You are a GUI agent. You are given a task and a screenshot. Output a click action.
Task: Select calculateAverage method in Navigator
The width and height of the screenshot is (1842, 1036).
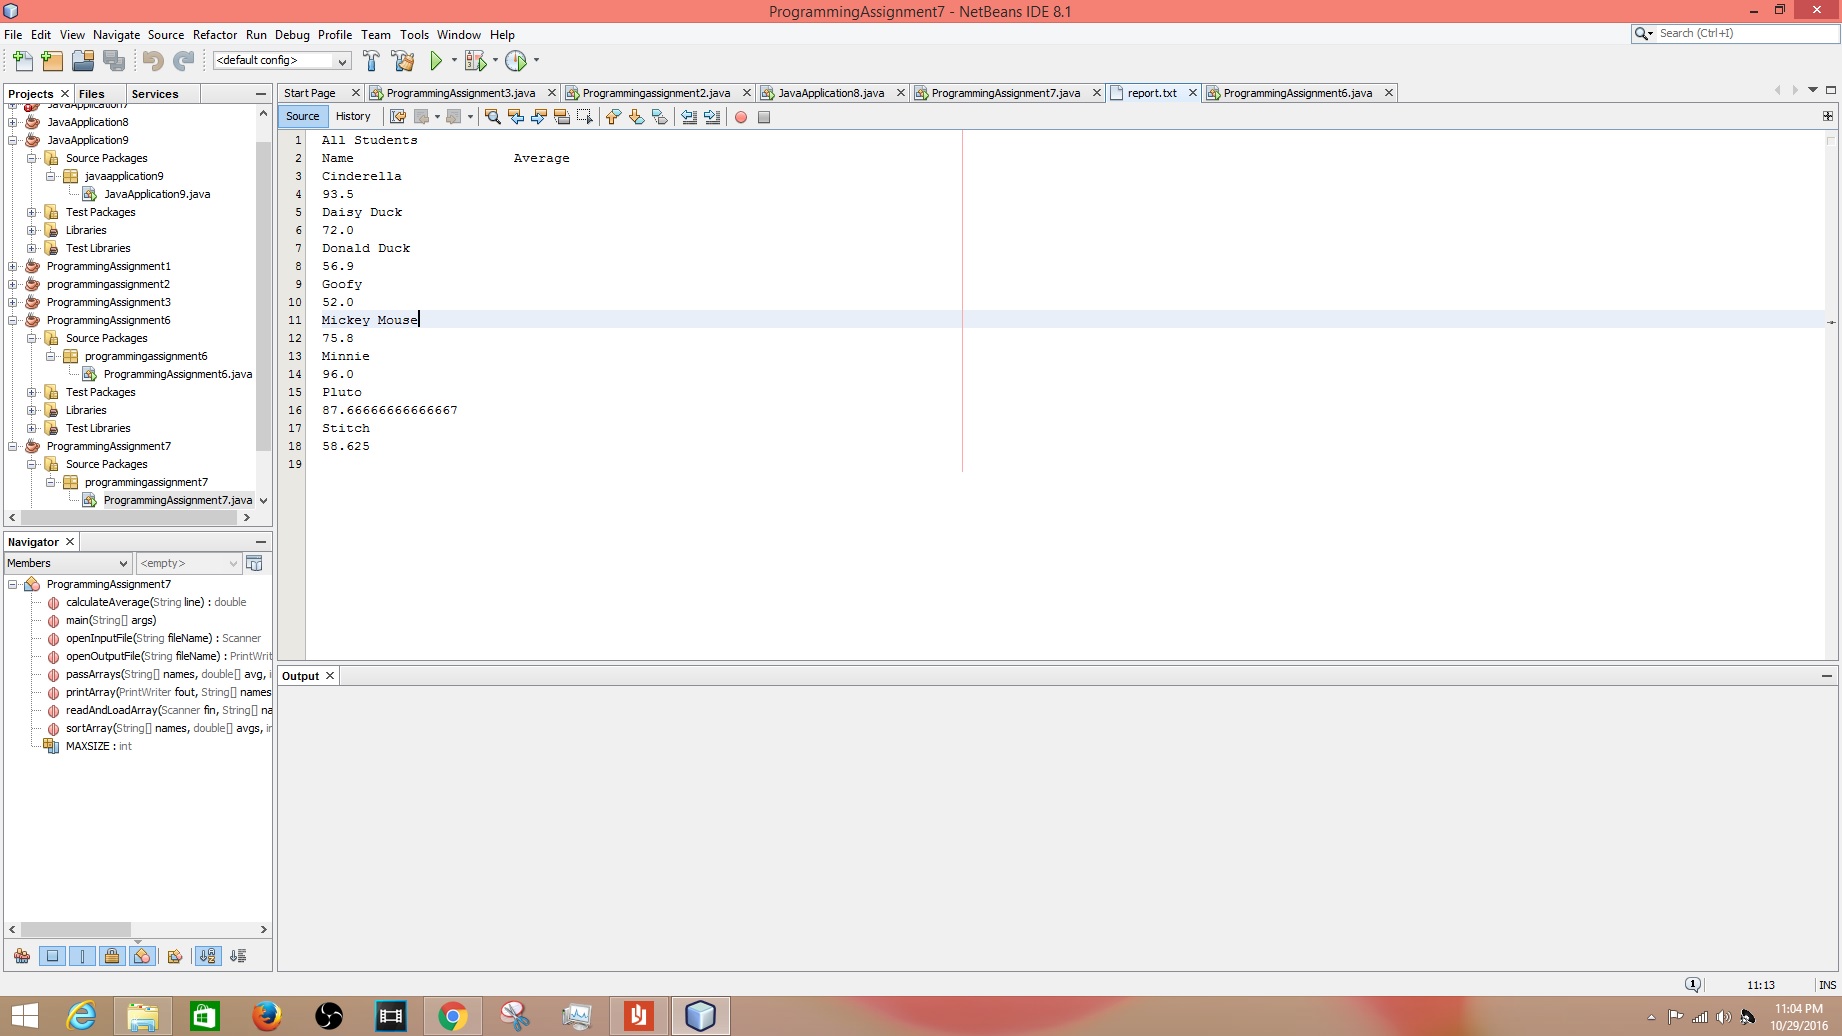(x=156, y=602)
